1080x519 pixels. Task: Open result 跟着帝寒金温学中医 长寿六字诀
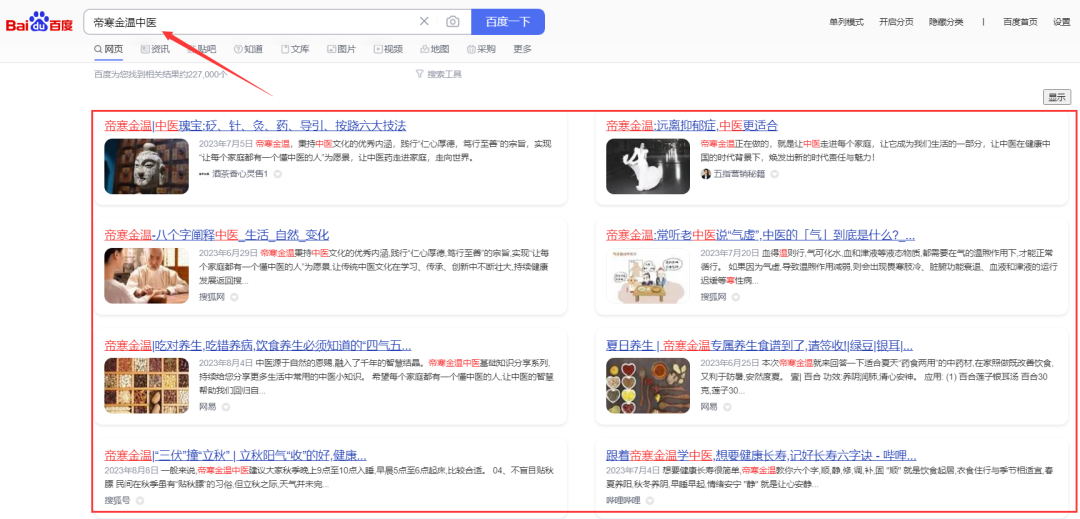(x=761, y=456)
